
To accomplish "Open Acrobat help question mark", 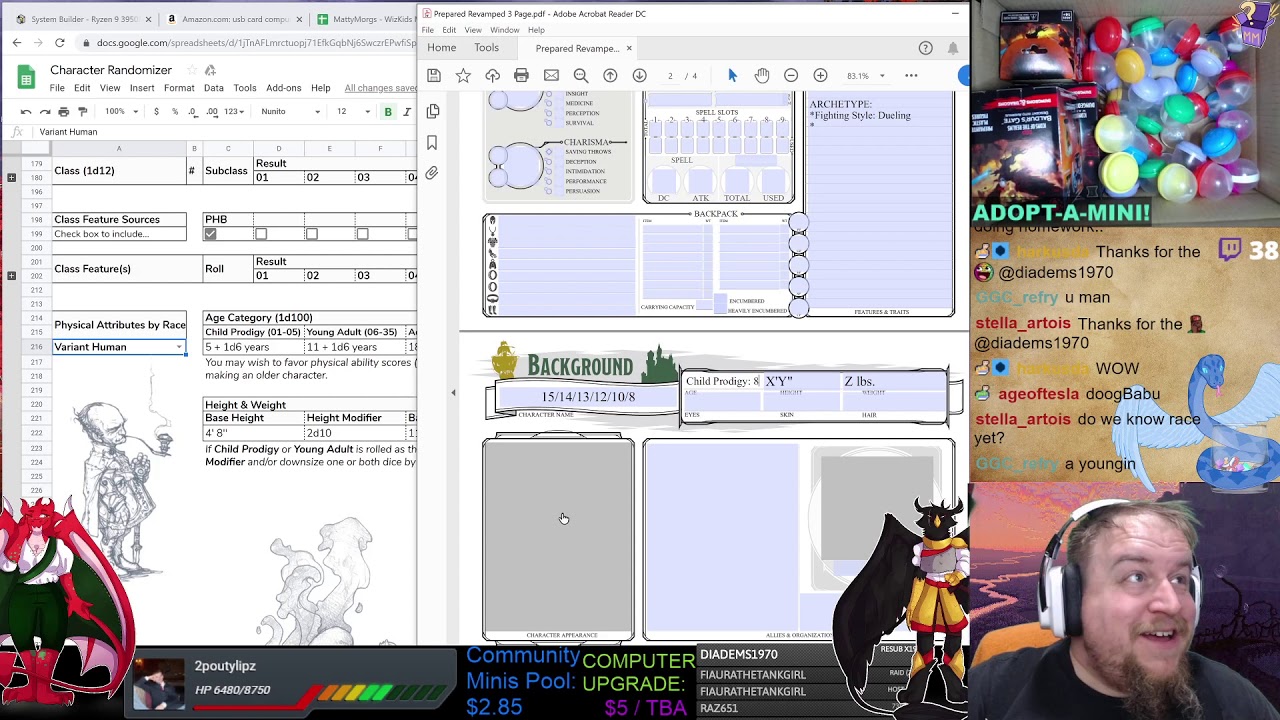I will coord(926,48).
